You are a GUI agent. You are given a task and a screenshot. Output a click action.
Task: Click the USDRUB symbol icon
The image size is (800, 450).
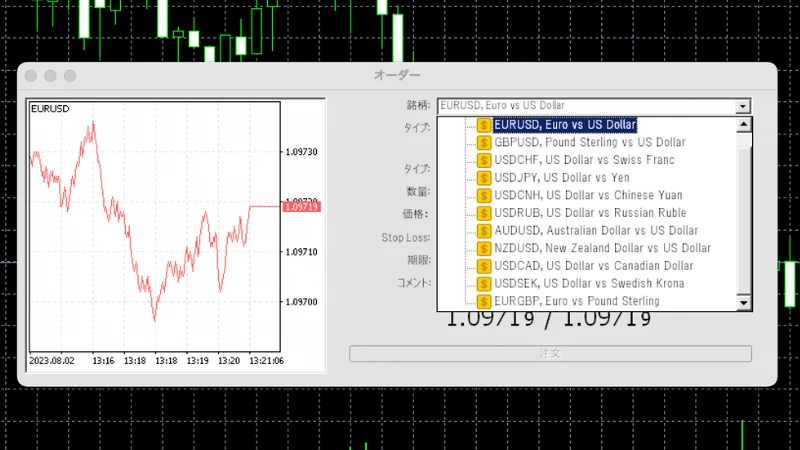(484, 213)
